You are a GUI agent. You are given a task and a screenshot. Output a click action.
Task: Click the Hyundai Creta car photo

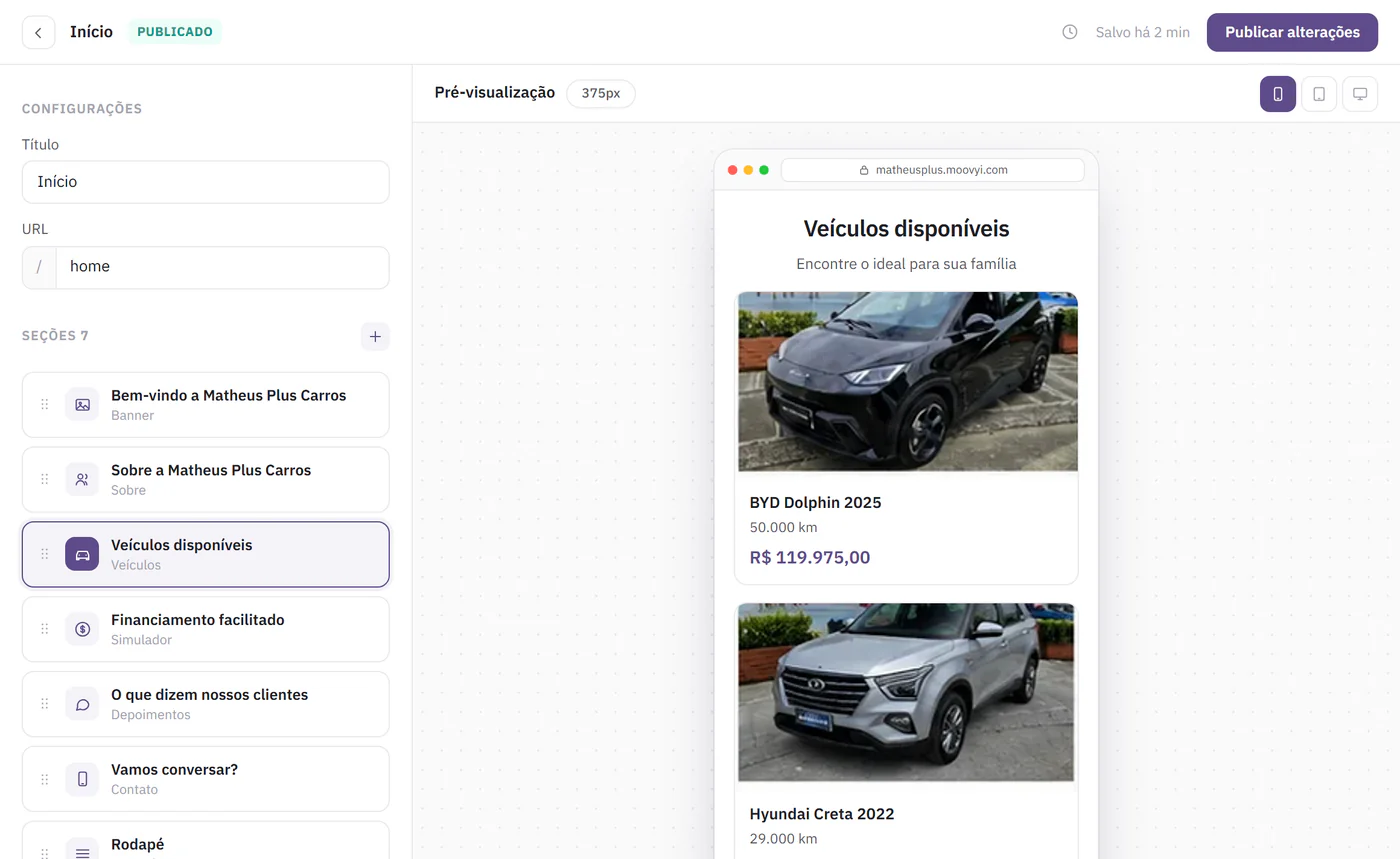pyautogui.click(x=906, y=692)
